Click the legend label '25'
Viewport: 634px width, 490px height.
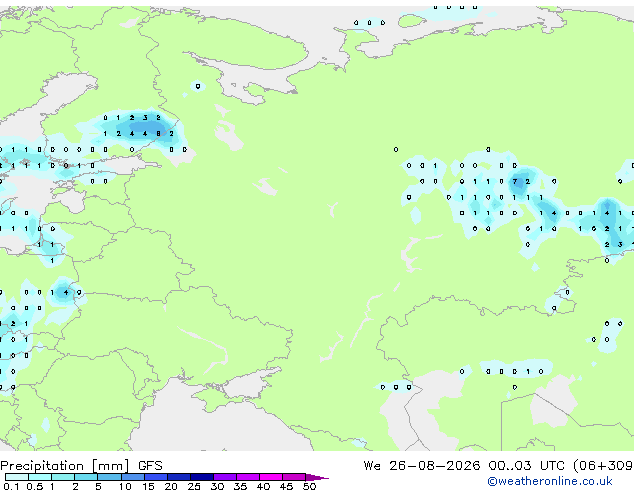pyautogui.click(x=194, y=486)
